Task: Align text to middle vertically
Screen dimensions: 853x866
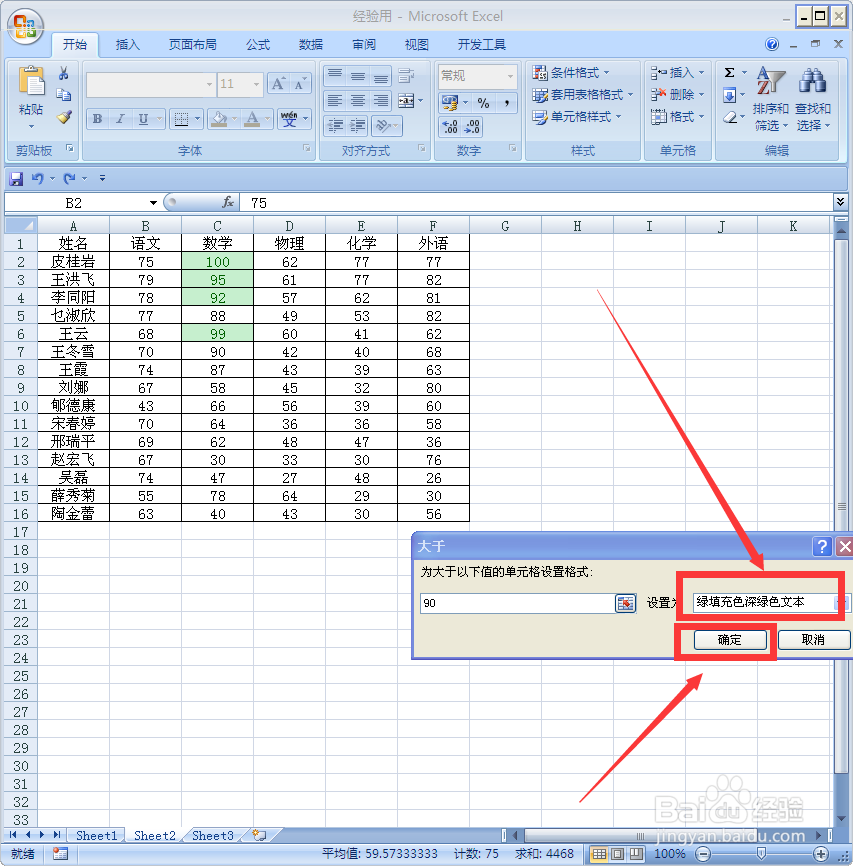Action: pos(358,75)
